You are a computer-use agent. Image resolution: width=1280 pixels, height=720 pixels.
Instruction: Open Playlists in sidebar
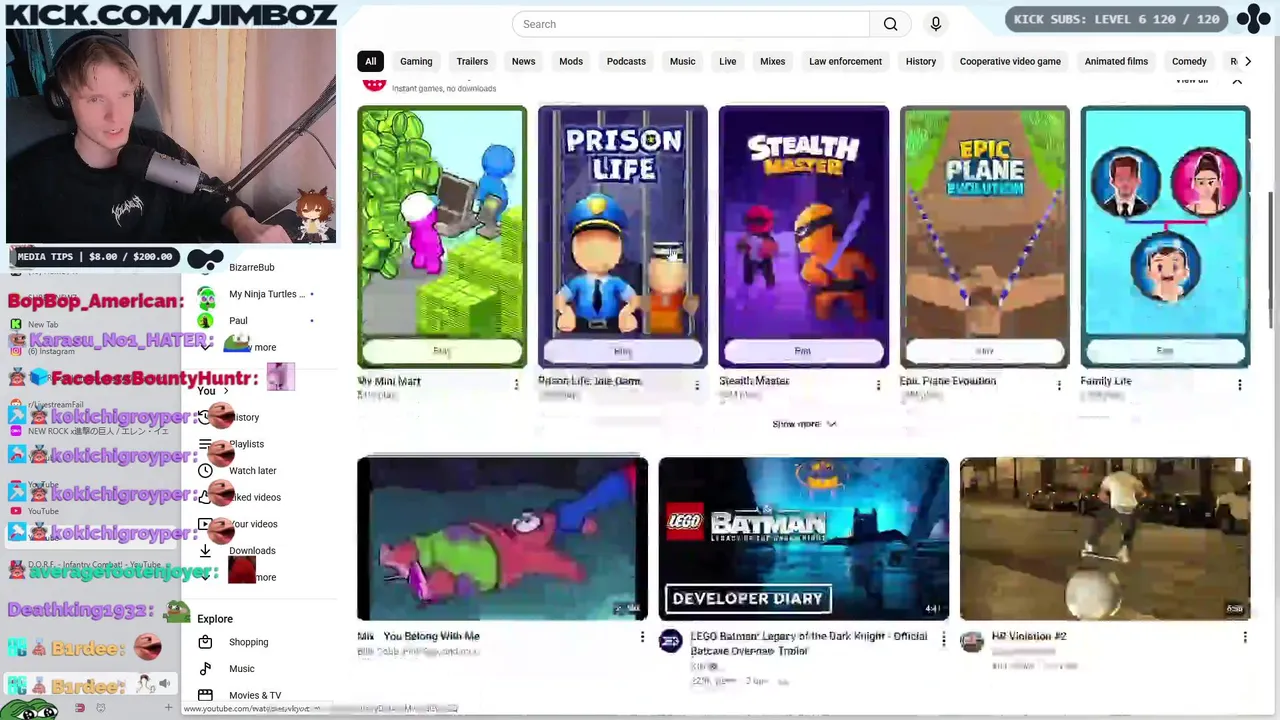(246, 444)
